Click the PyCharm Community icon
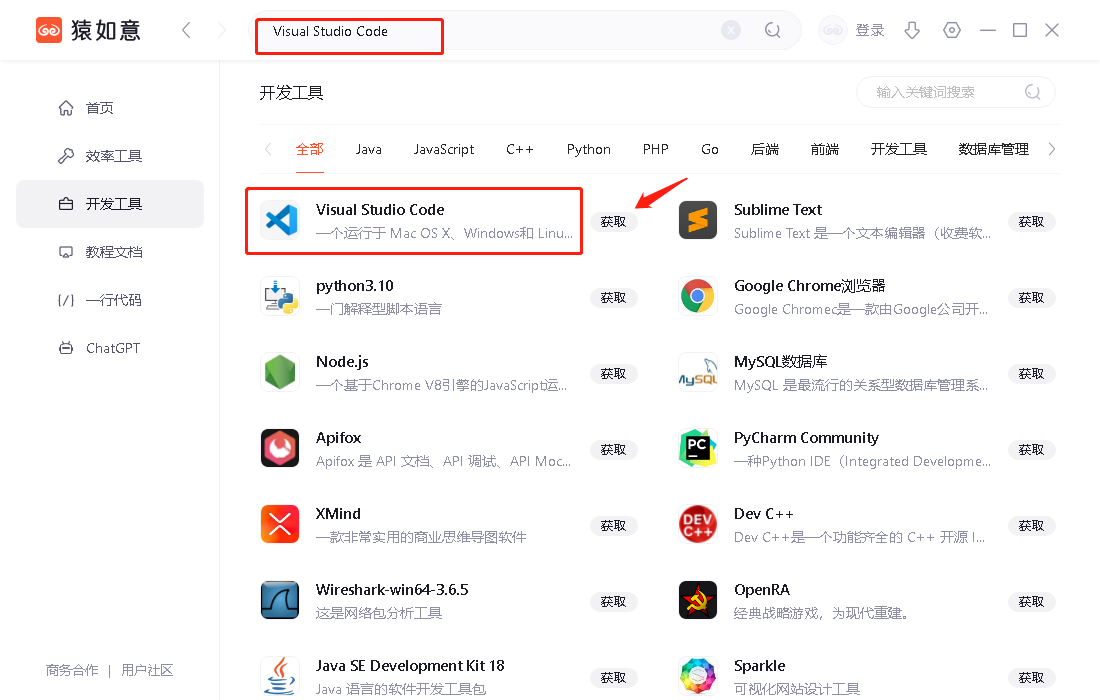The image size is (1100, 700). 697,448
